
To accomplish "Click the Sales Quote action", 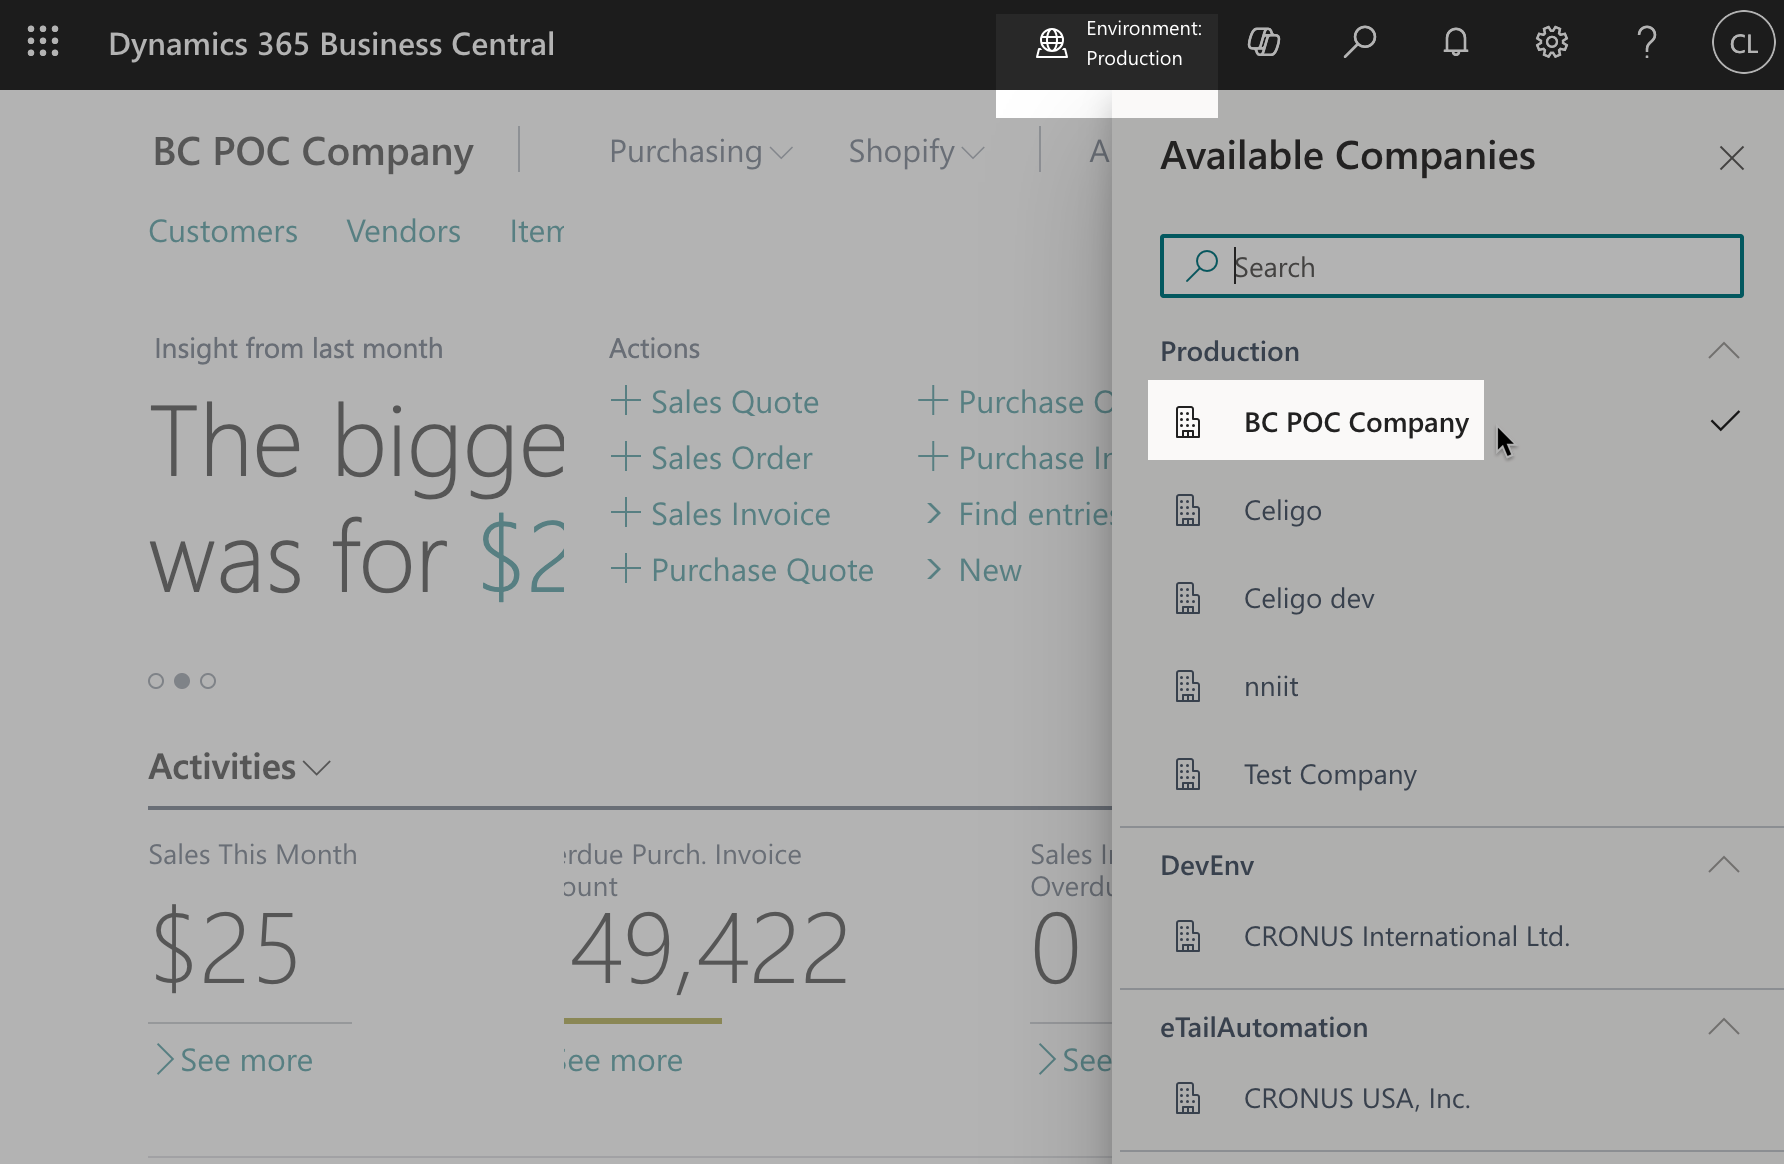I will pos(735,402).
